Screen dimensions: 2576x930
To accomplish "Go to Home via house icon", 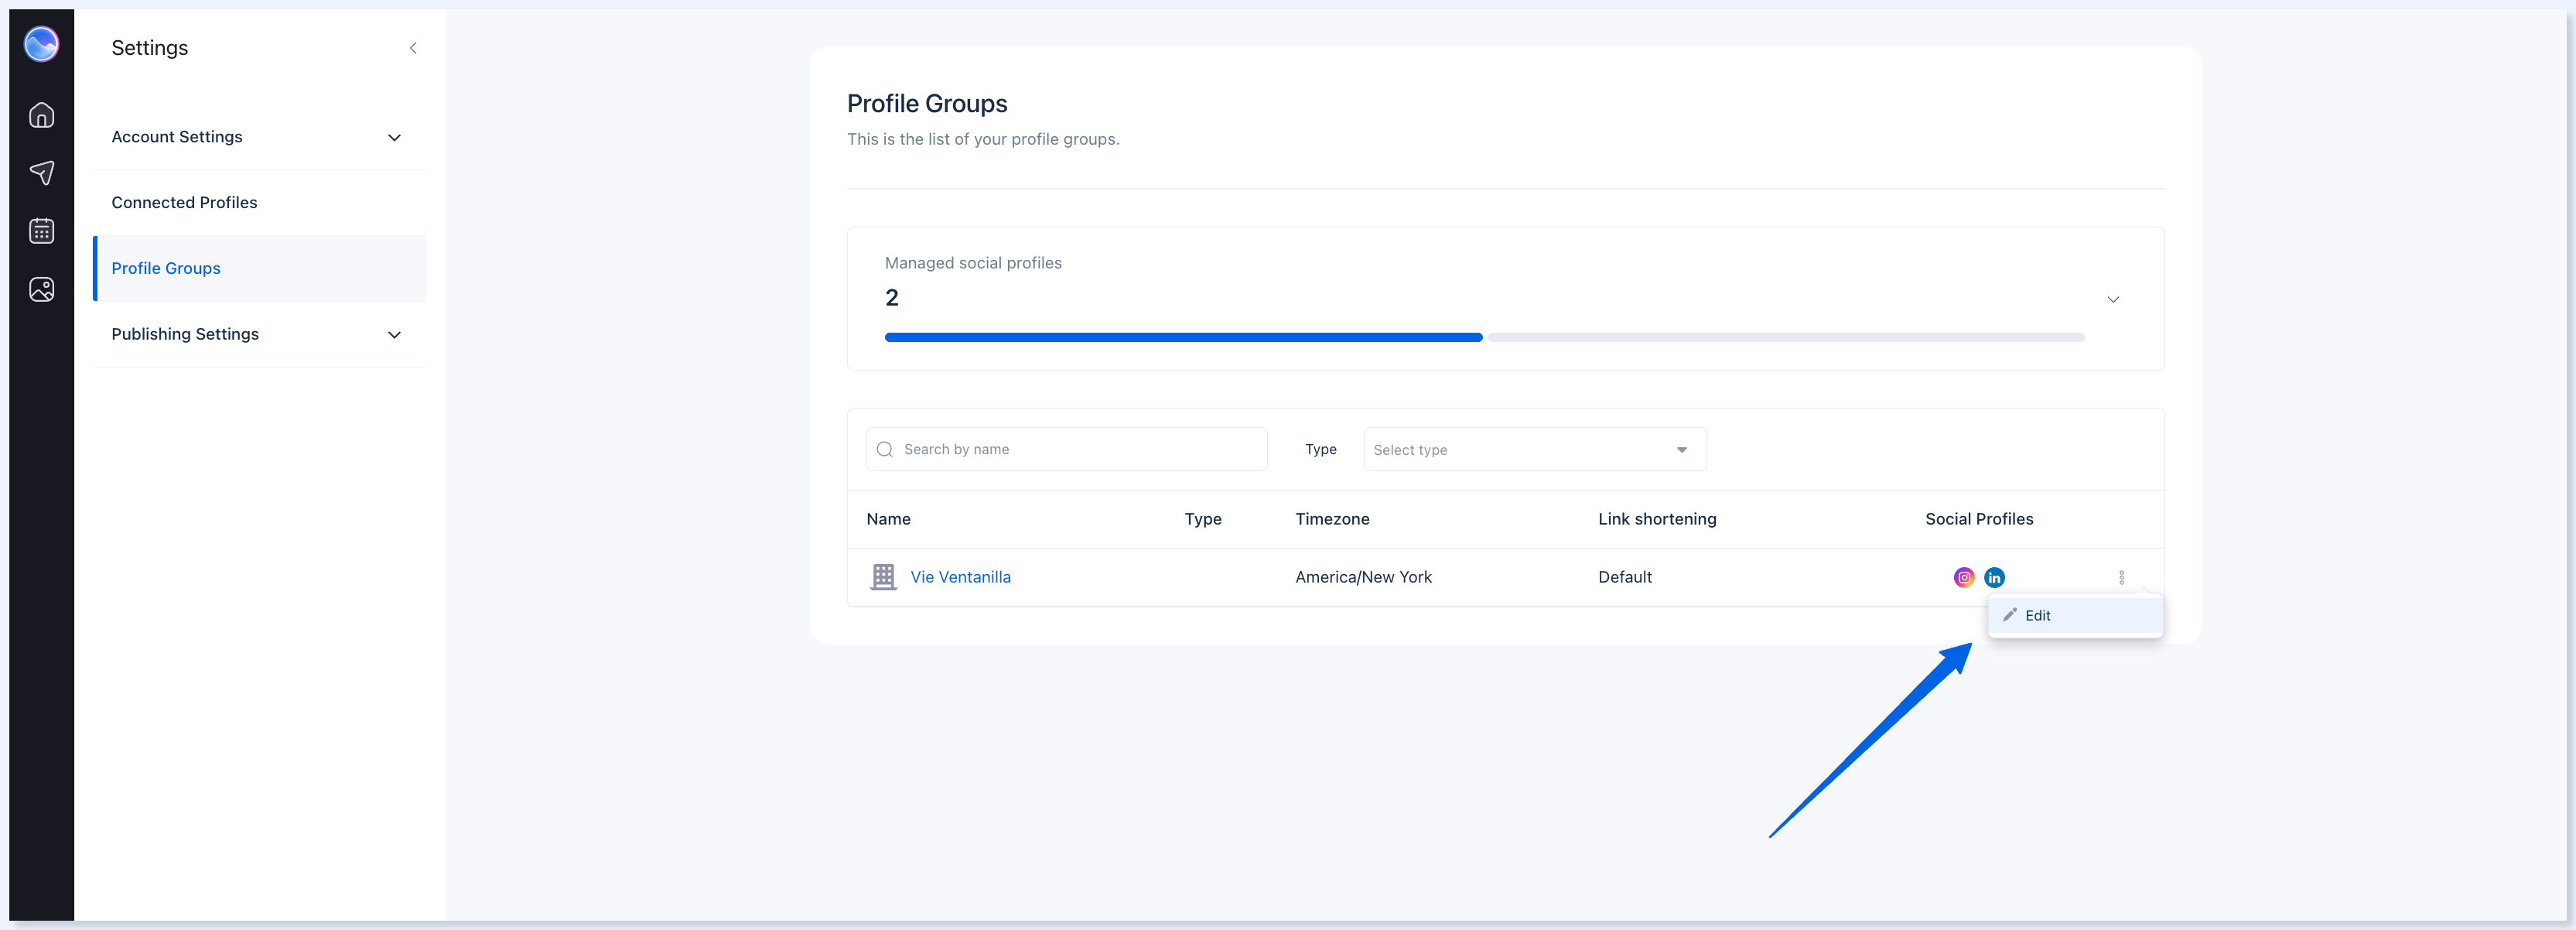I will point(41,115).
